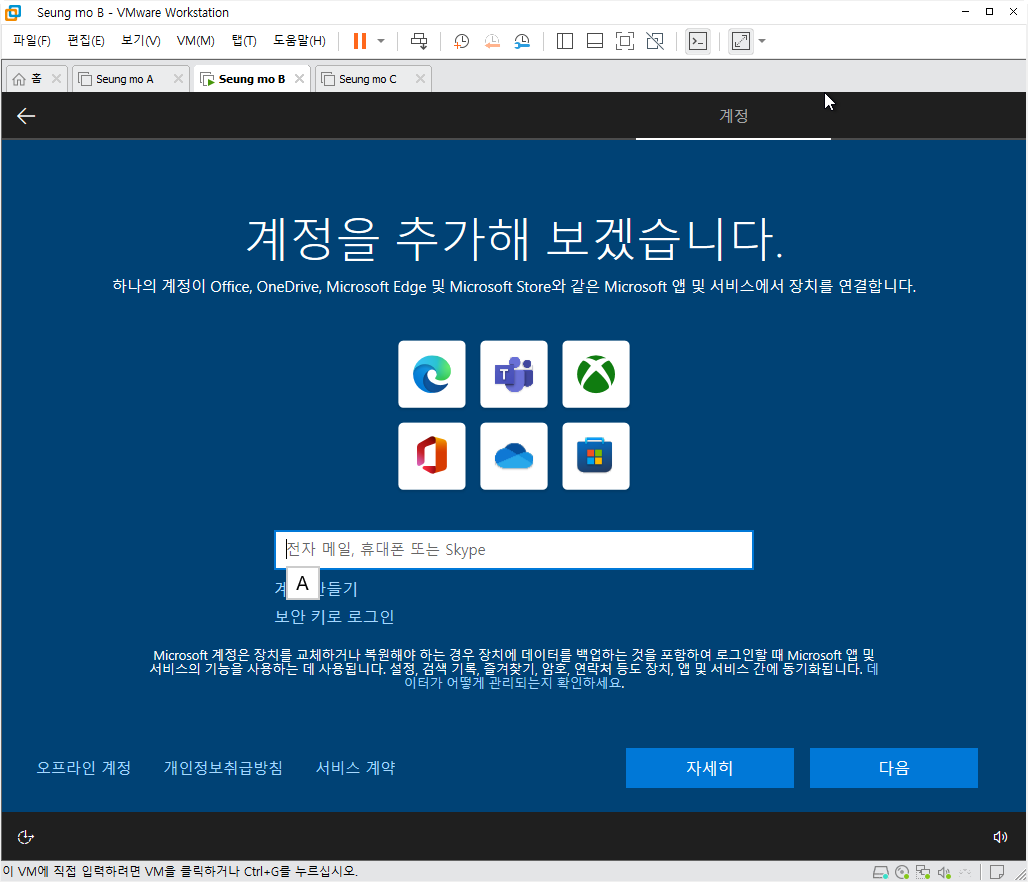The width and height of the screenshot is (1028, 882).
Task: Open the 편집(E) menu
Action: pyautogui.click(x=86, y=41)
